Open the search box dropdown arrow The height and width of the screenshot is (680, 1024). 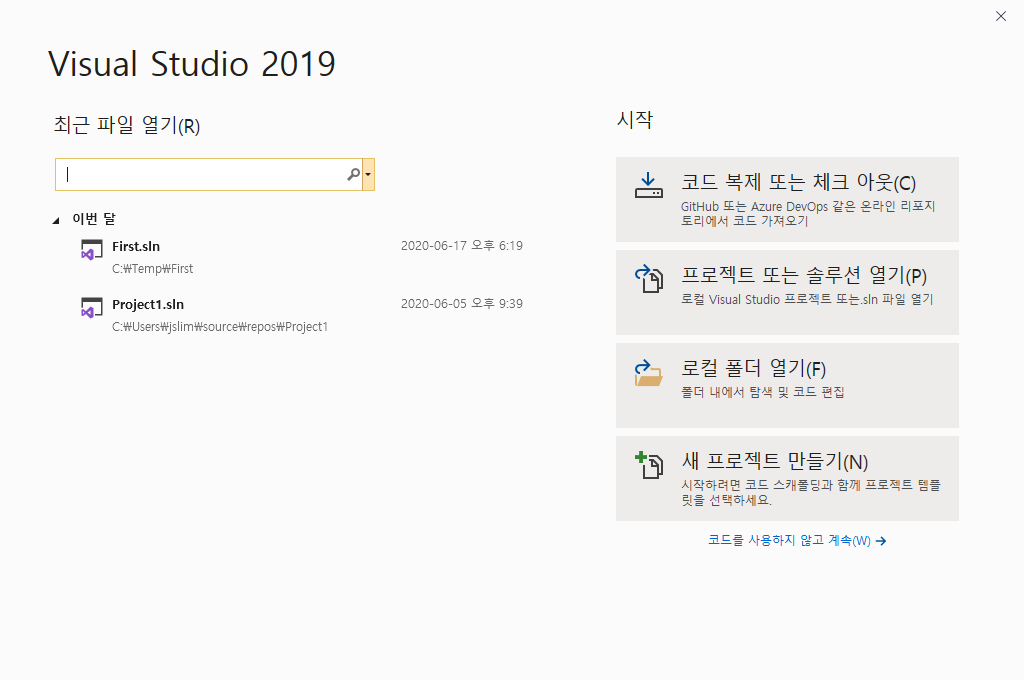tap(368, 174)
